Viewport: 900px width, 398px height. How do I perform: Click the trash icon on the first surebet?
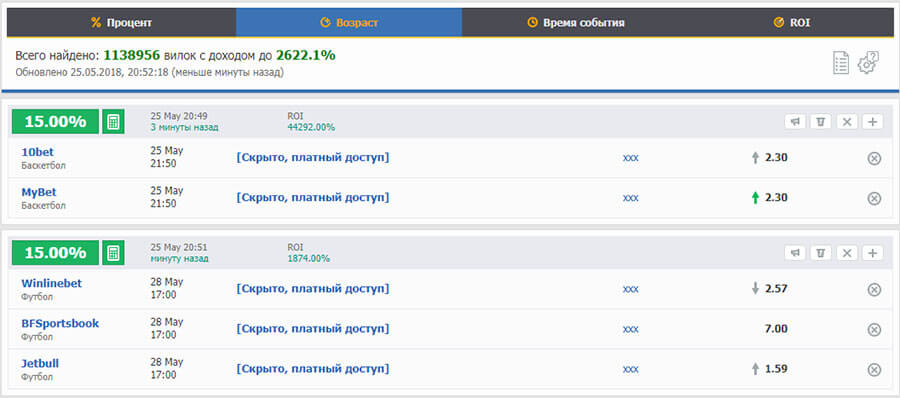[821, 122]
